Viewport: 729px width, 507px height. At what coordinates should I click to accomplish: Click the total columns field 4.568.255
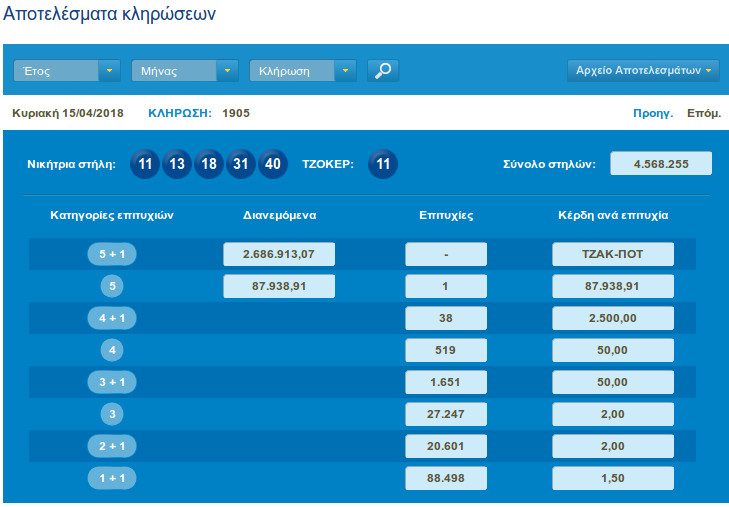pos(660,164)
